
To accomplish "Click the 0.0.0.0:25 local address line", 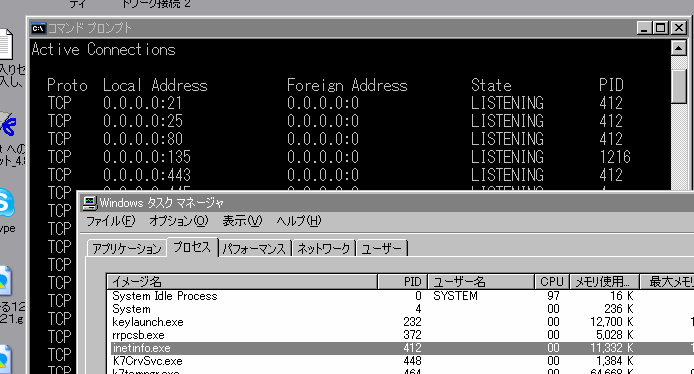I will click(x=143, y=121).
